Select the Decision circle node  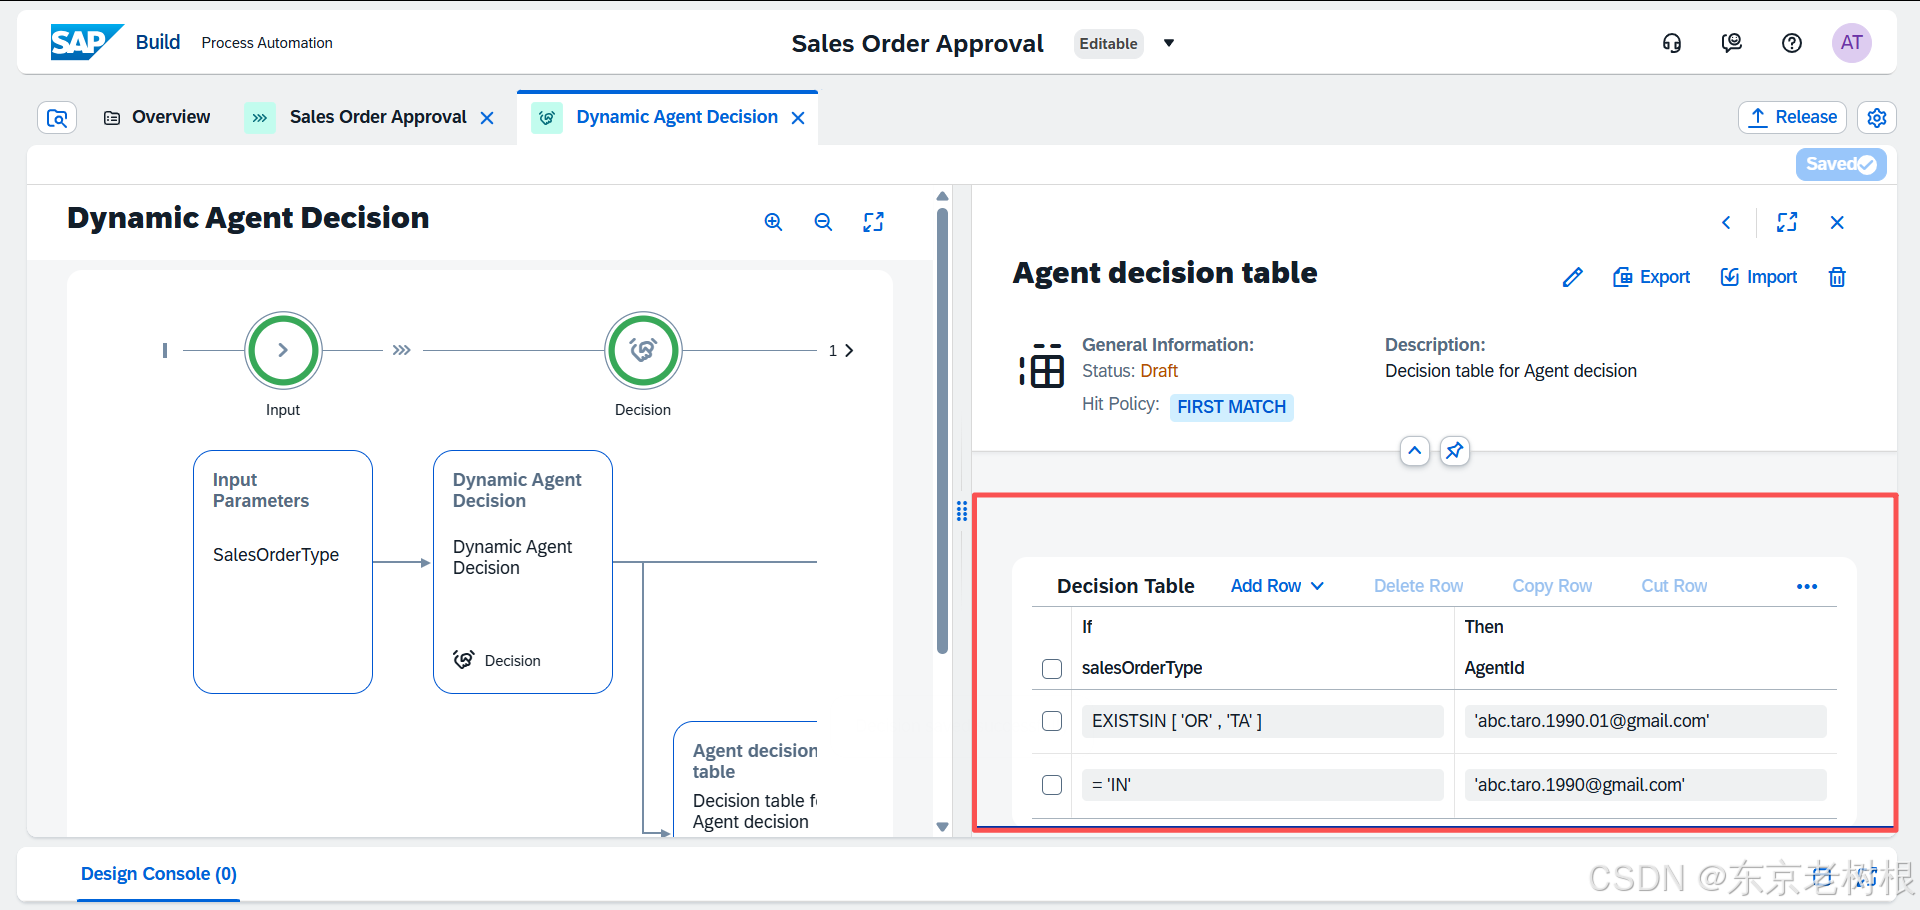(643, 350)
